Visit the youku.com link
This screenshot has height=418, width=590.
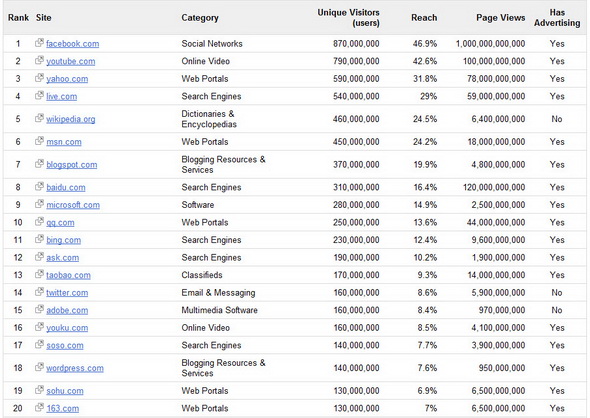point(67,328)
